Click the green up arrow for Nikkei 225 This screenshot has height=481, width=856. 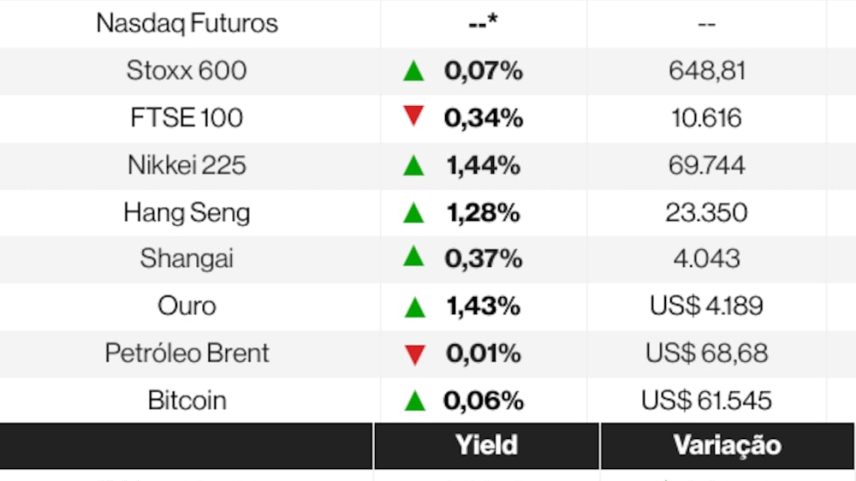[x=413, y=165]
